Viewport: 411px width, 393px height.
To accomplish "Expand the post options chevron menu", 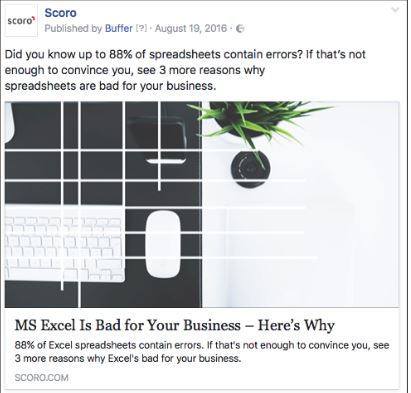I will pos(395,10).
